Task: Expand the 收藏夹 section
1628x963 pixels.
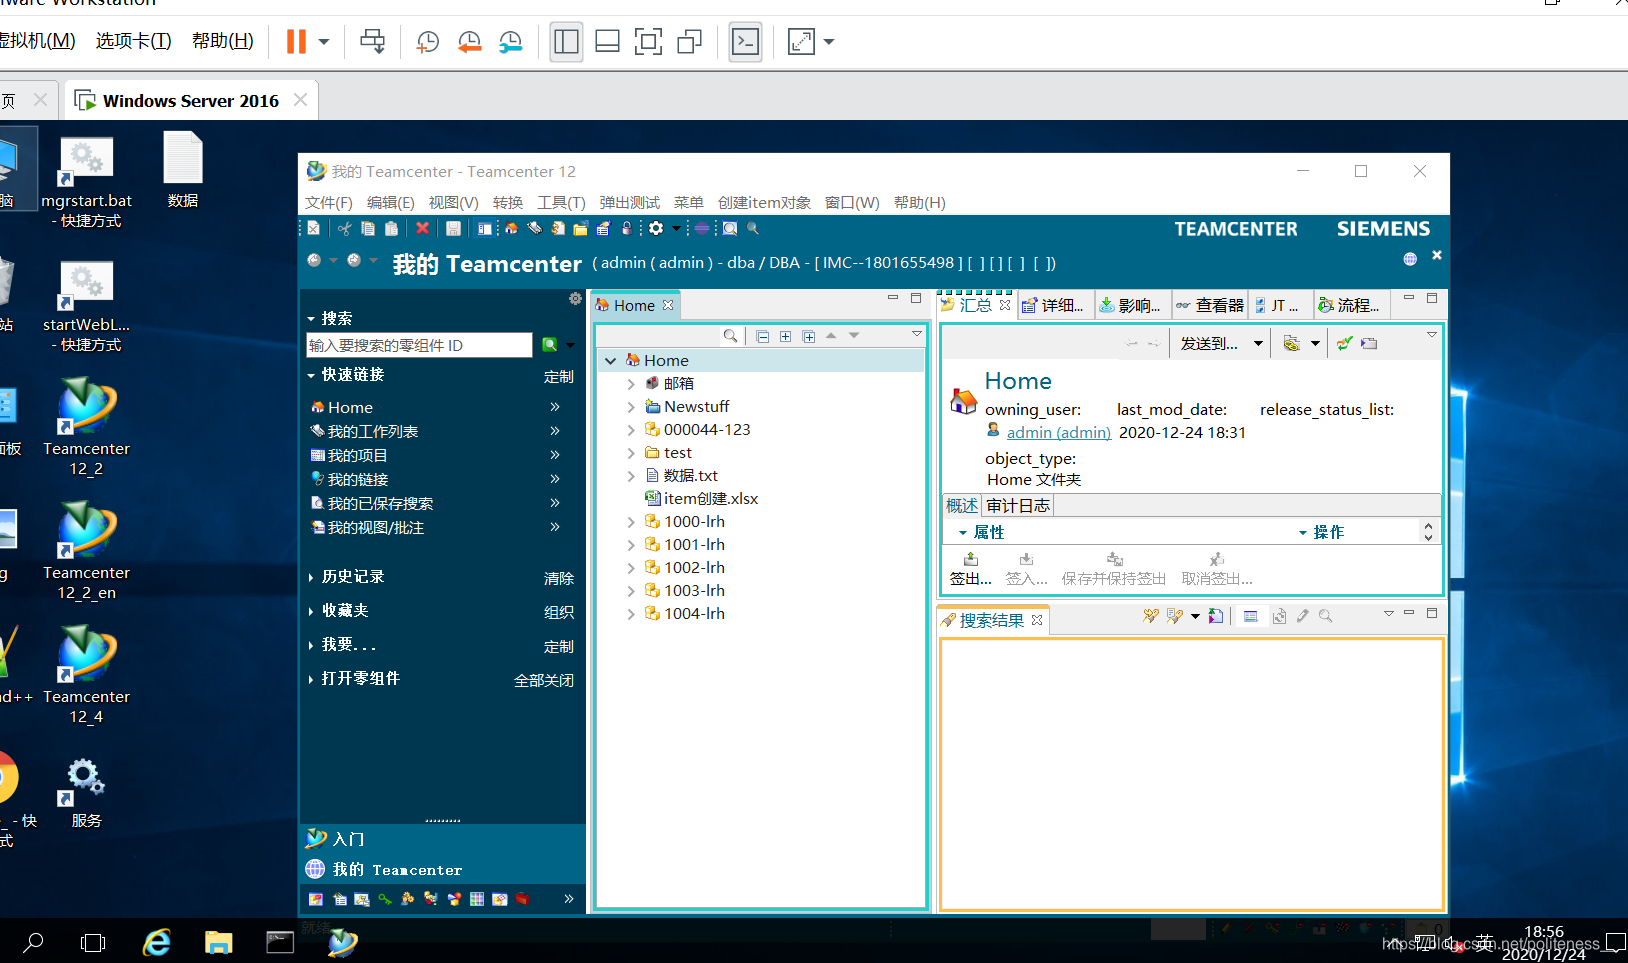Action: pyautogui.click(x=311, y=612)
